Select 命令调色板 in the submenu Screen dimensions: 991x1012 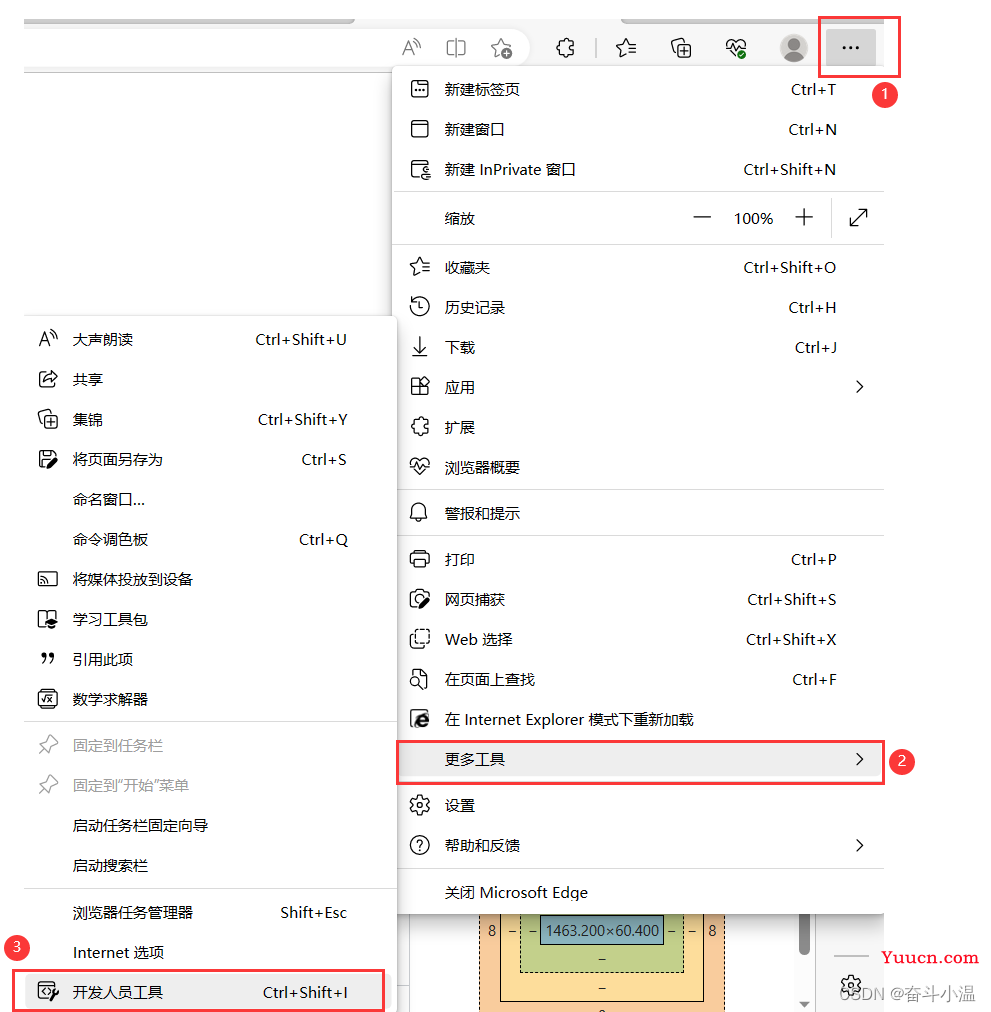(x=209, y=540)
